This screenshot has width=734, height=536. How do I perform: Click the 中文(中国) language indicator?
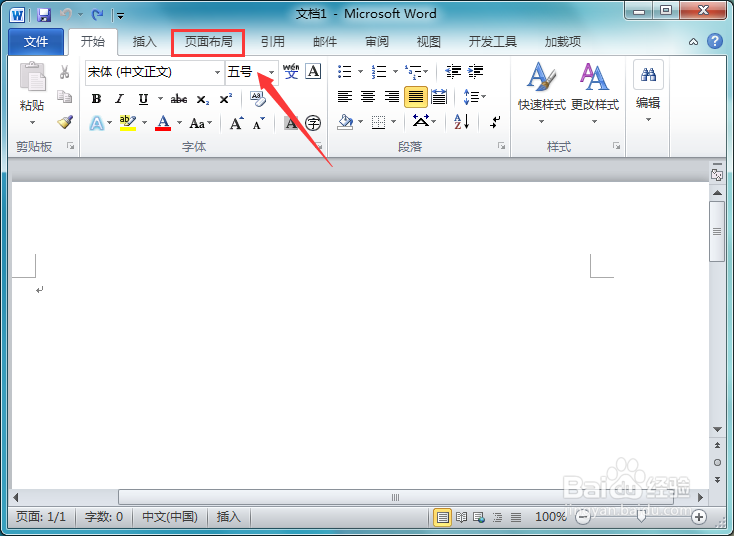[x=170, y=517]
